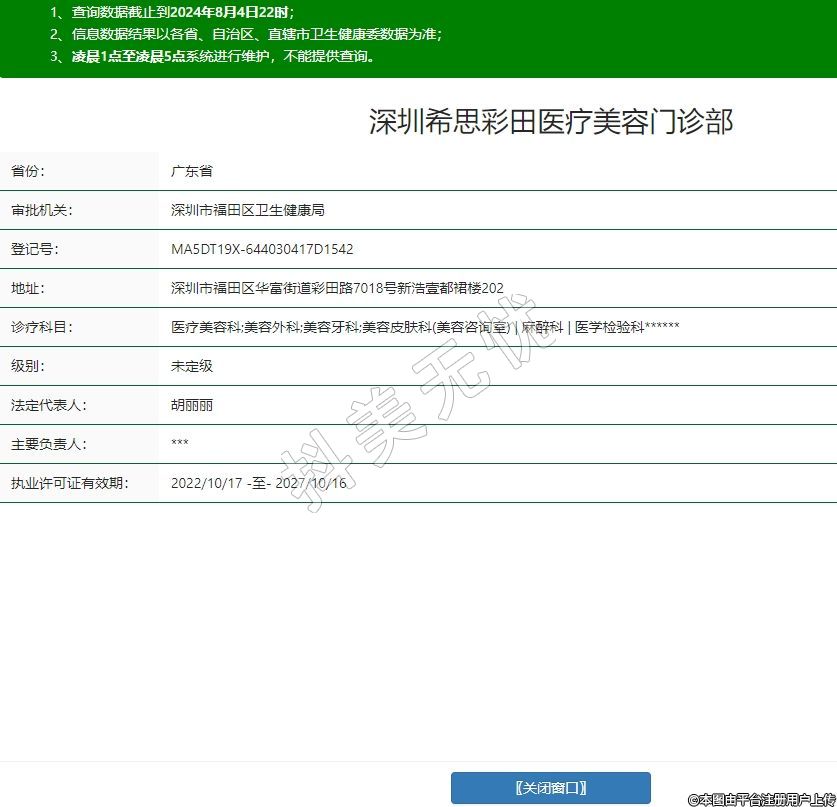Click the 深圳市福田区卫生健康局 value text
The width and height of the screenshot is (837, 807).
coord(248,210)
